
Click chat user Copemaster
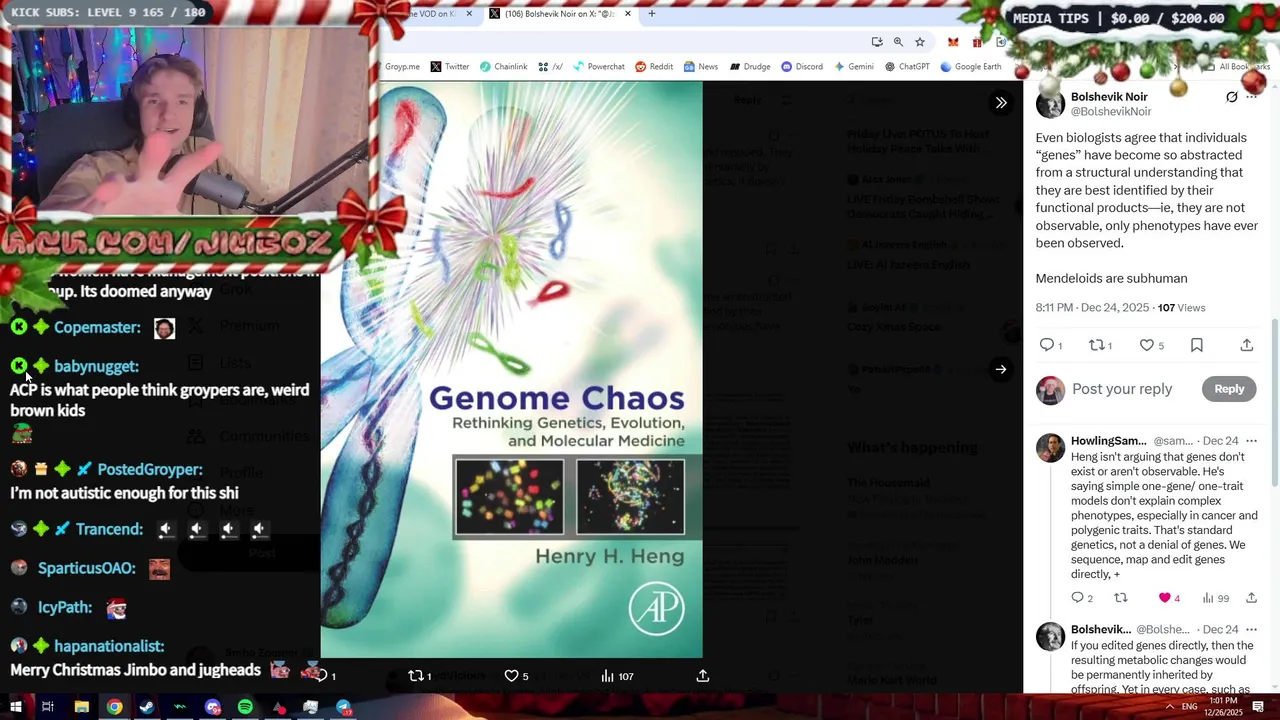pyautogui.click(x=97, y=327)
